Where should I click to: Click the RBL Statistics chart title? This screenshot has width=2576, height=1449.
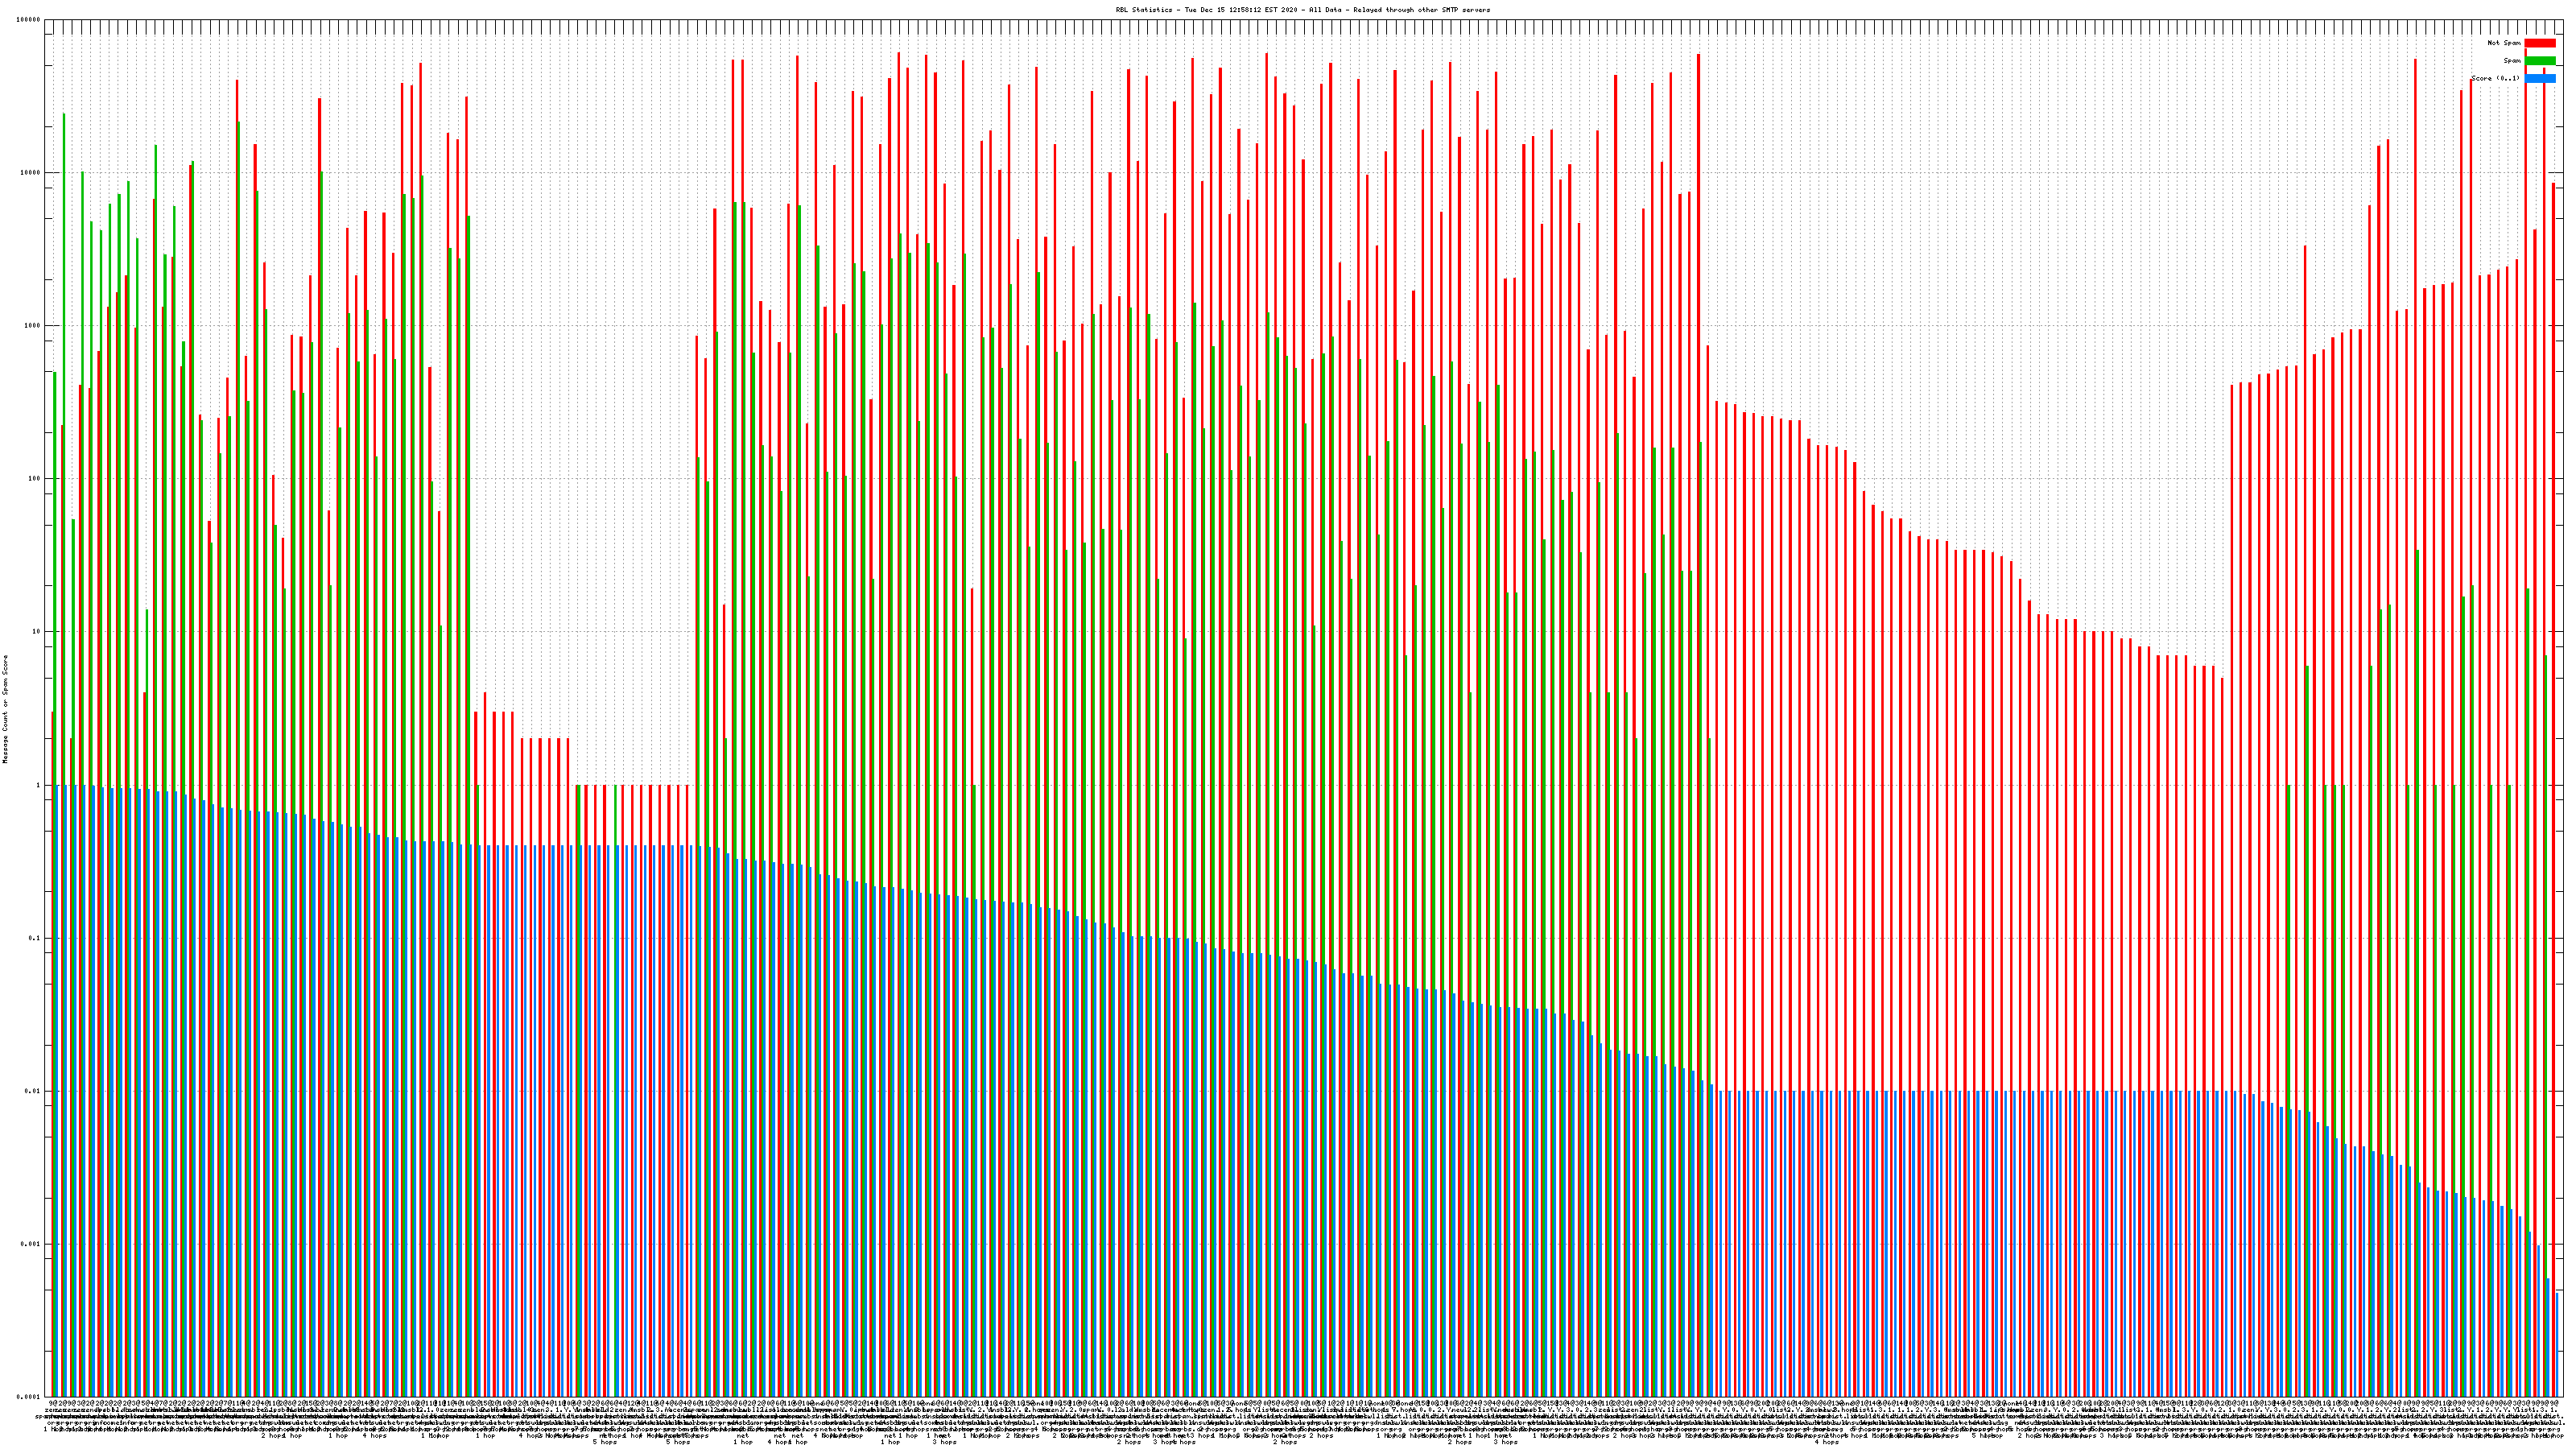pos(1302,10)
